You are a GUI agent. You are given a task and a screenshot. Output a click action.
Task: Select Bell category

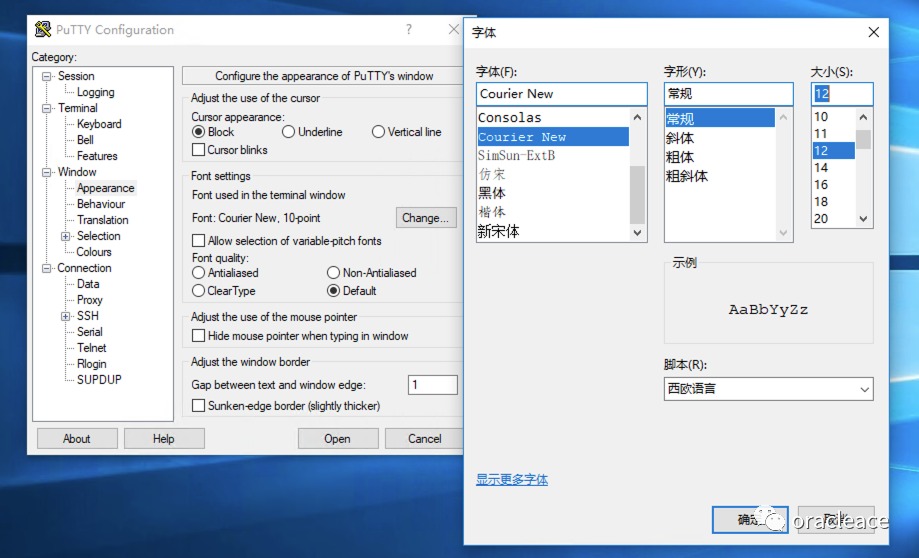pyautogui.click(x=85, y=140)
